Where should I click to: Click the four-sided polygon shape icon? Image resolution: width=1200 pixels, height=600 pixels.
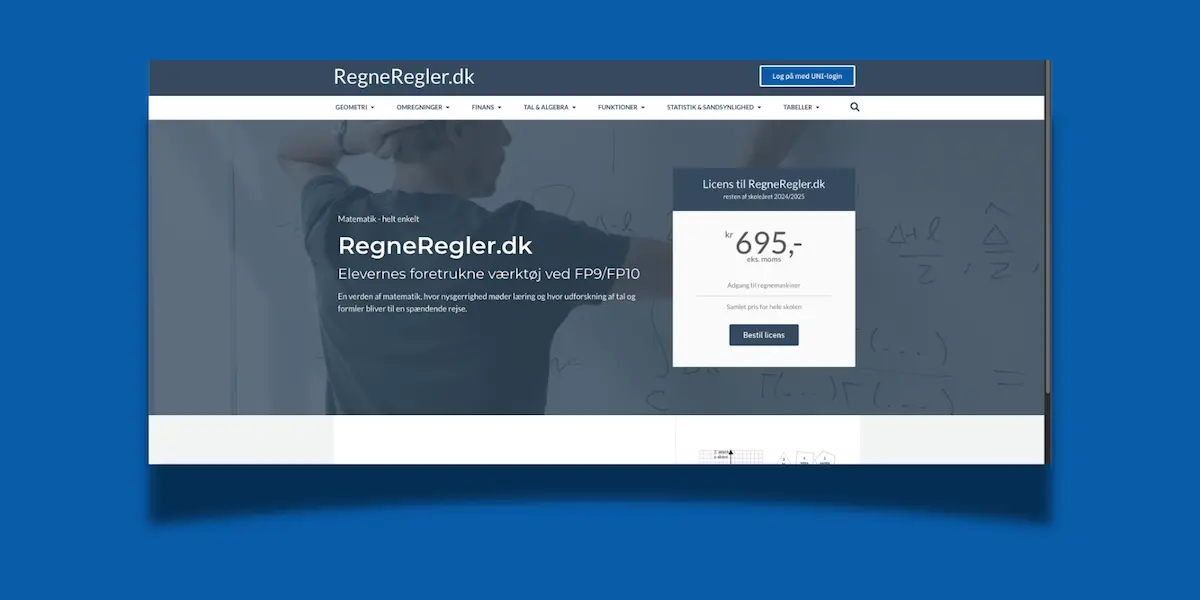[x=804, y=459]
